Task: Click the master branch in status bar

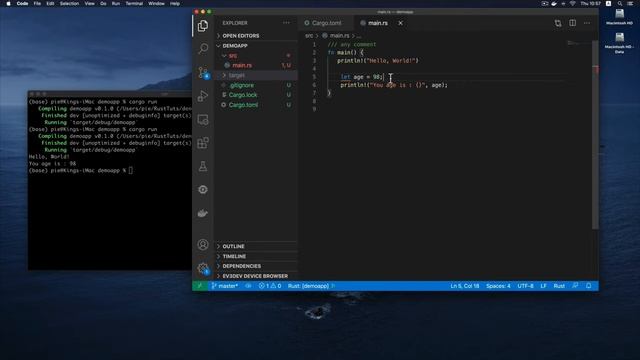Action: click(x=225, y=286)
